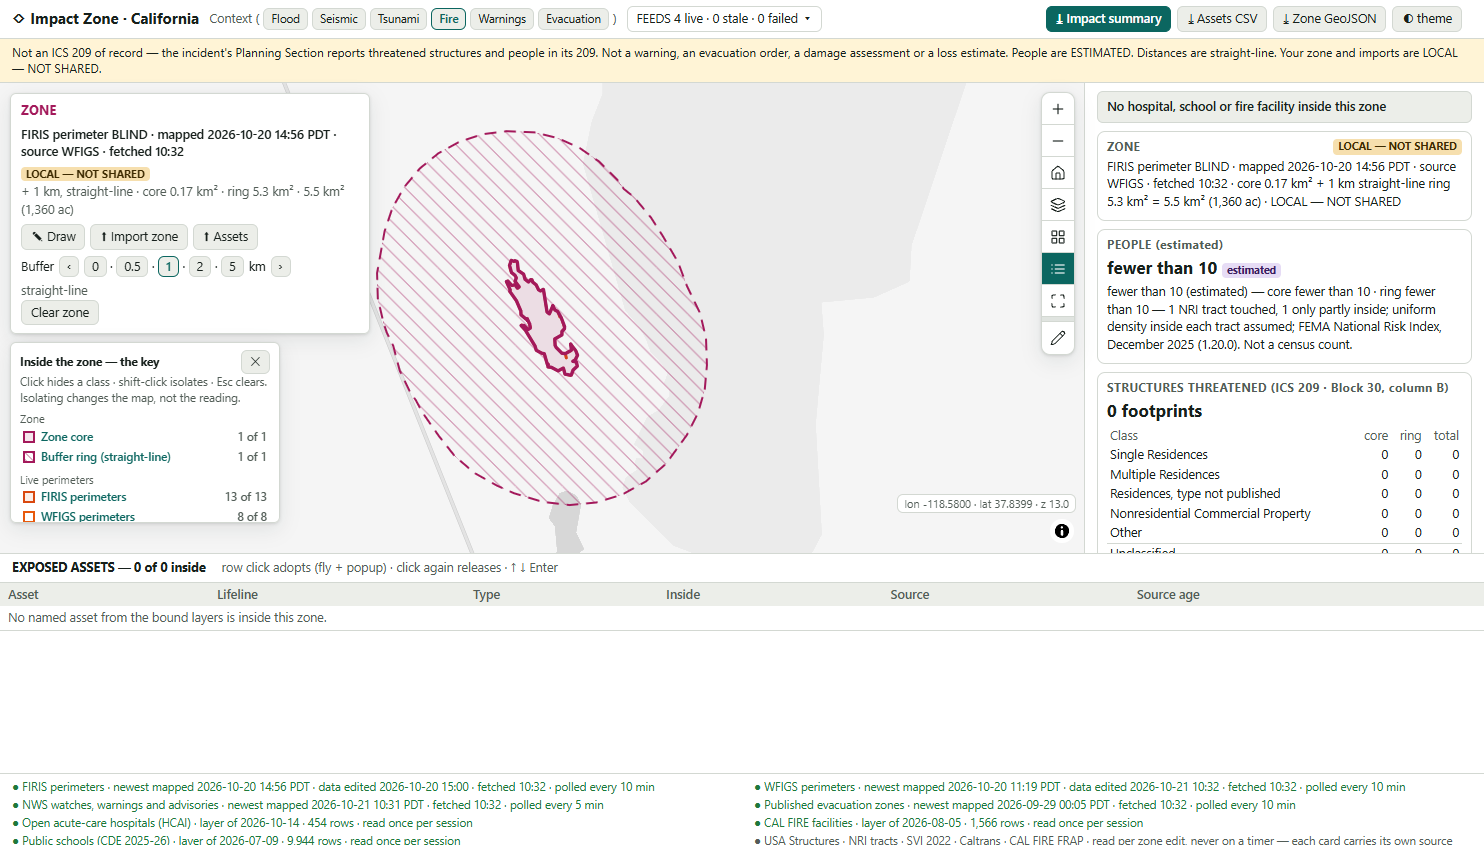The height and width of the screenshot is (845, 1484).
Task: Upload Assets in the zone panel
Action: pyautogui.click(x=225, y=237)
